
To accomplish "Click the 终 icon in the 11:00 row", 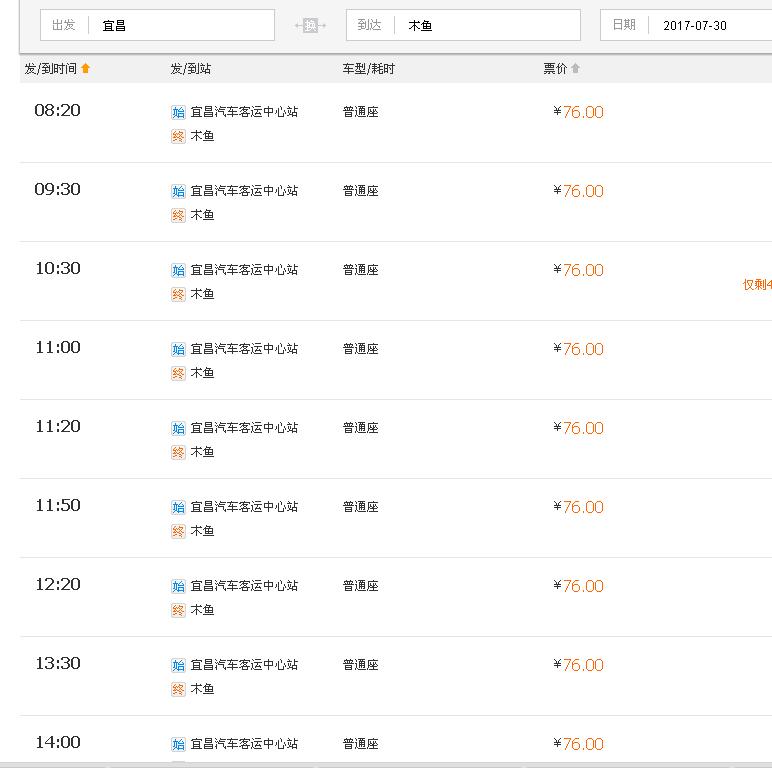I will click(178, 373).
